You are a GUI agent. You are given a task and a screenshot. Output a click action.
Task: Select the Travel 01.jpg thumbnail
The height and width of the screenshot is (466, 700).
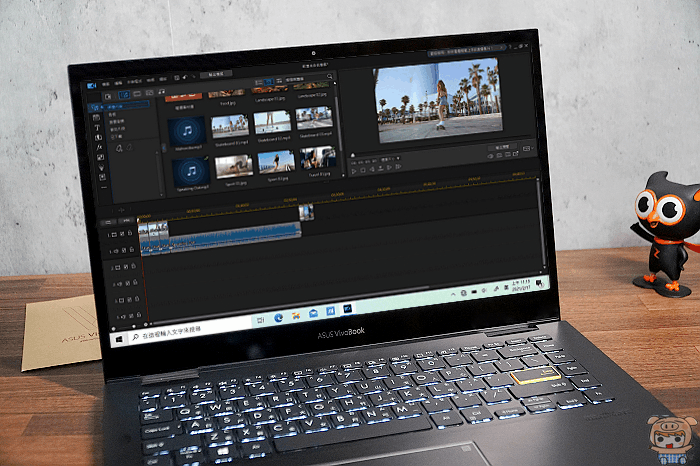pos(318,158)
